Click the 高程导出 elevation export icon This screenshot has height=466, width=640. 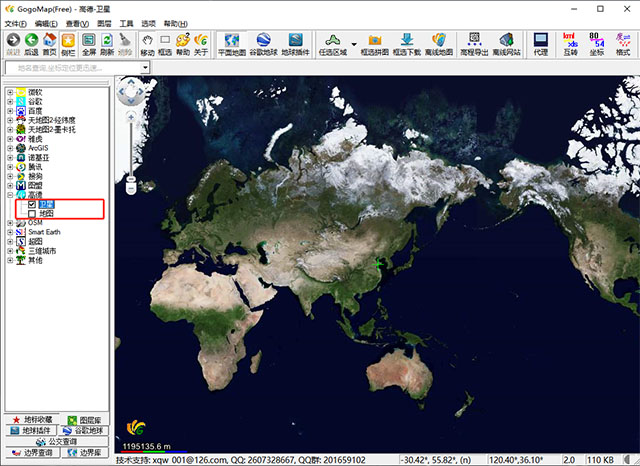pyautogui.click(x=473, y=43)
